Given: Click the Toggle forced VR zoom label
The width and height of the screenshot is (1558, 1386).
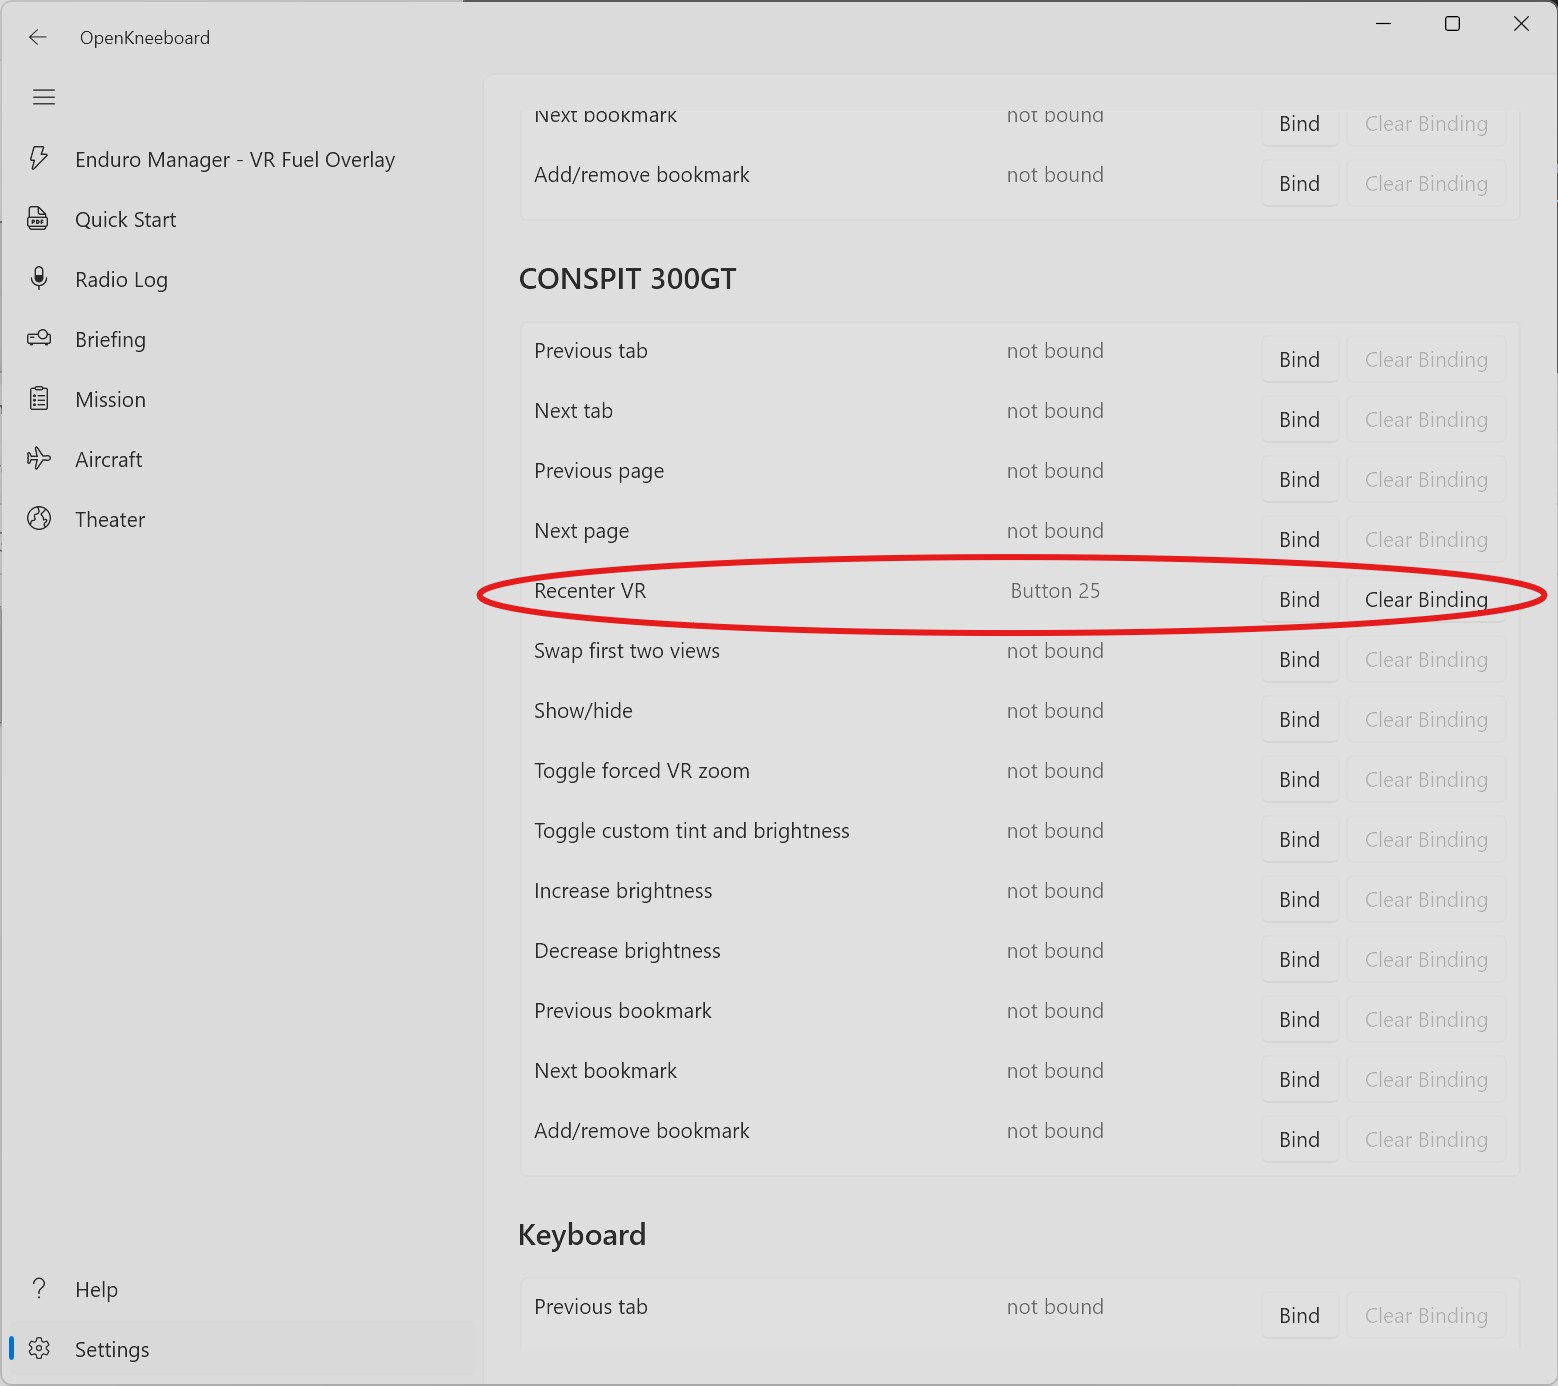Looking at the screenshot, I should (642, 771).
